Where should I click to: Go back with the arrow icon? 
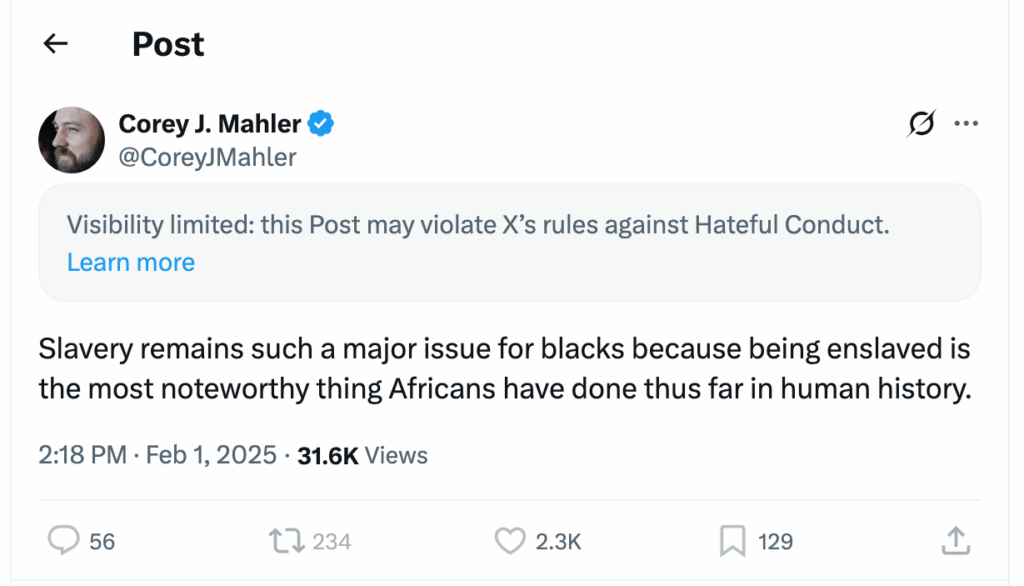tap(55, 43)
